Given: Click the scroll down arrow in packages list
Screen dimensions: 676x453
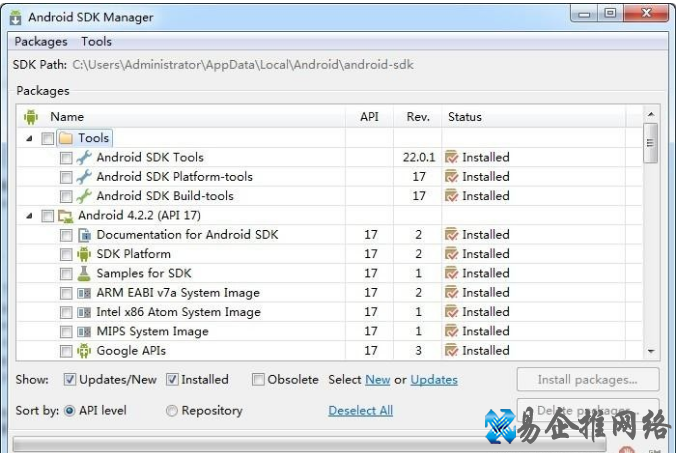Looking at the screenshot, I should point(651,352).
